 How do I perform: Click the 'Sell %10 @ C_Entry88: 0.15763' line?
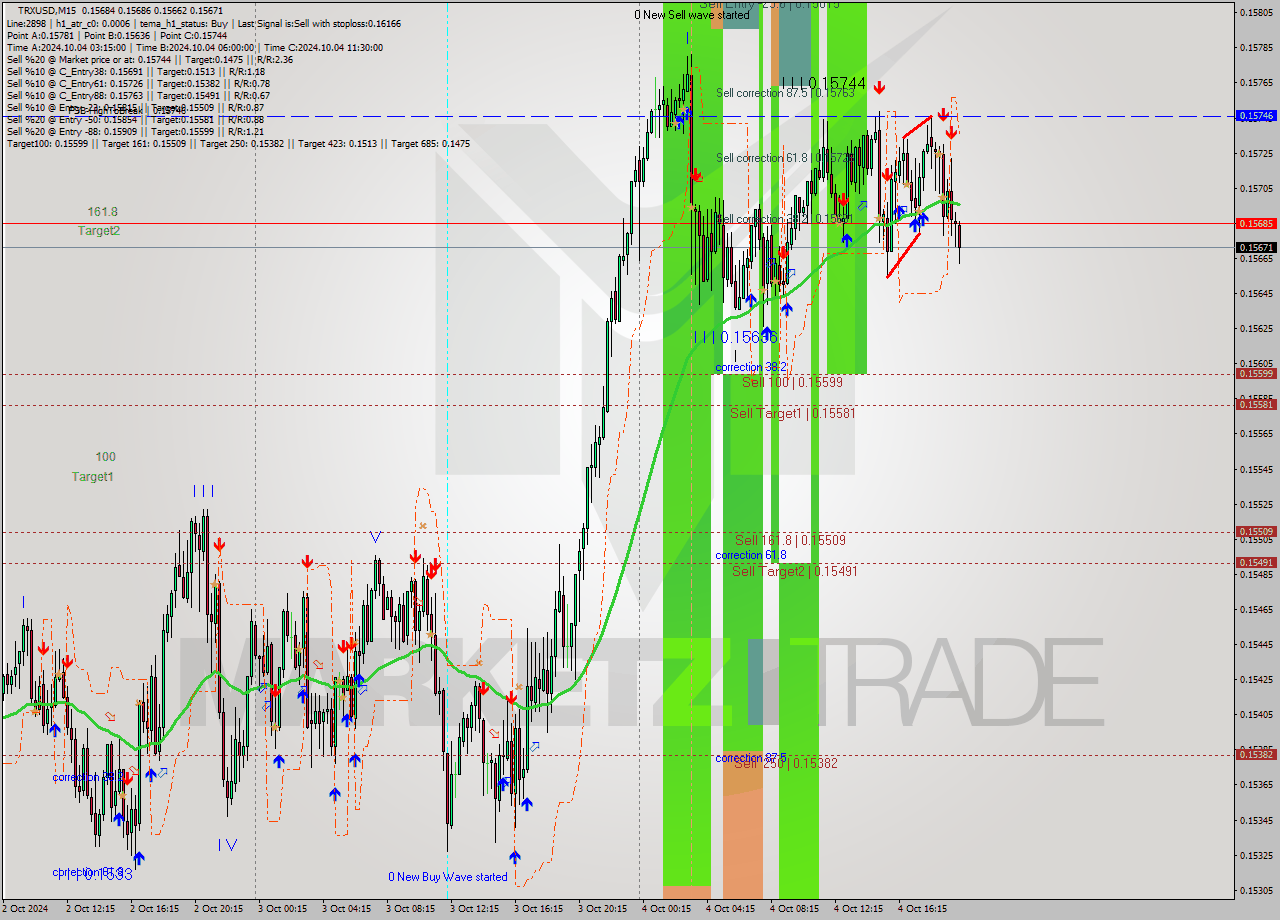click(136, 95)
